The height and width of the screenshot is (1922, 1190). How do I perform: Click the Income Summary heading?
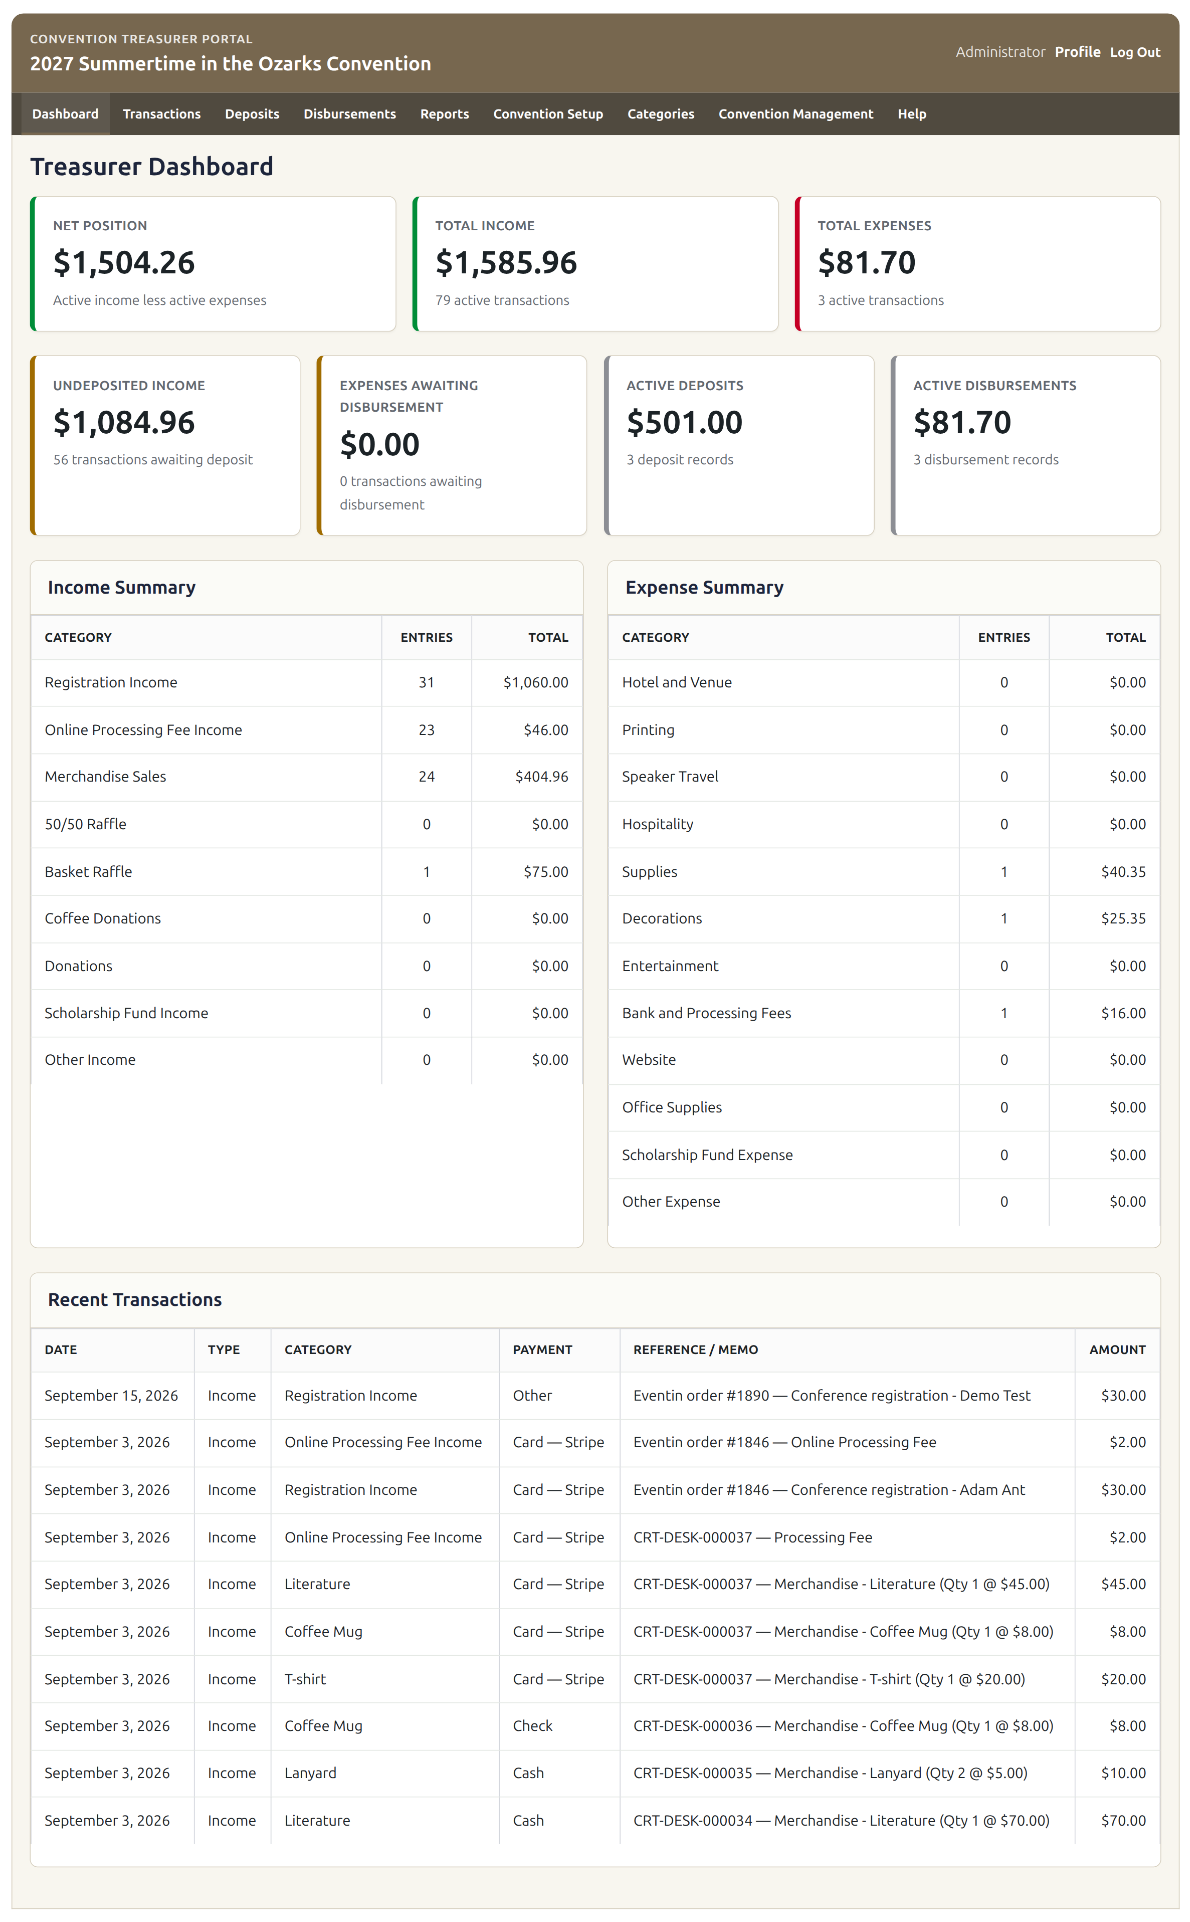pyautogui.click(x=122, y=588)
